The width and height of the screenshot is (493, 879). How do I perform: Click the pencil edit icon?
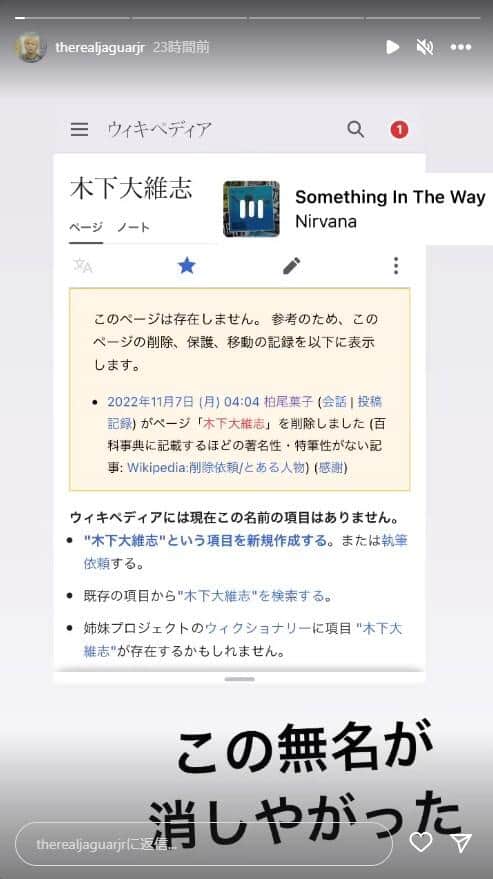pos(292,266)
